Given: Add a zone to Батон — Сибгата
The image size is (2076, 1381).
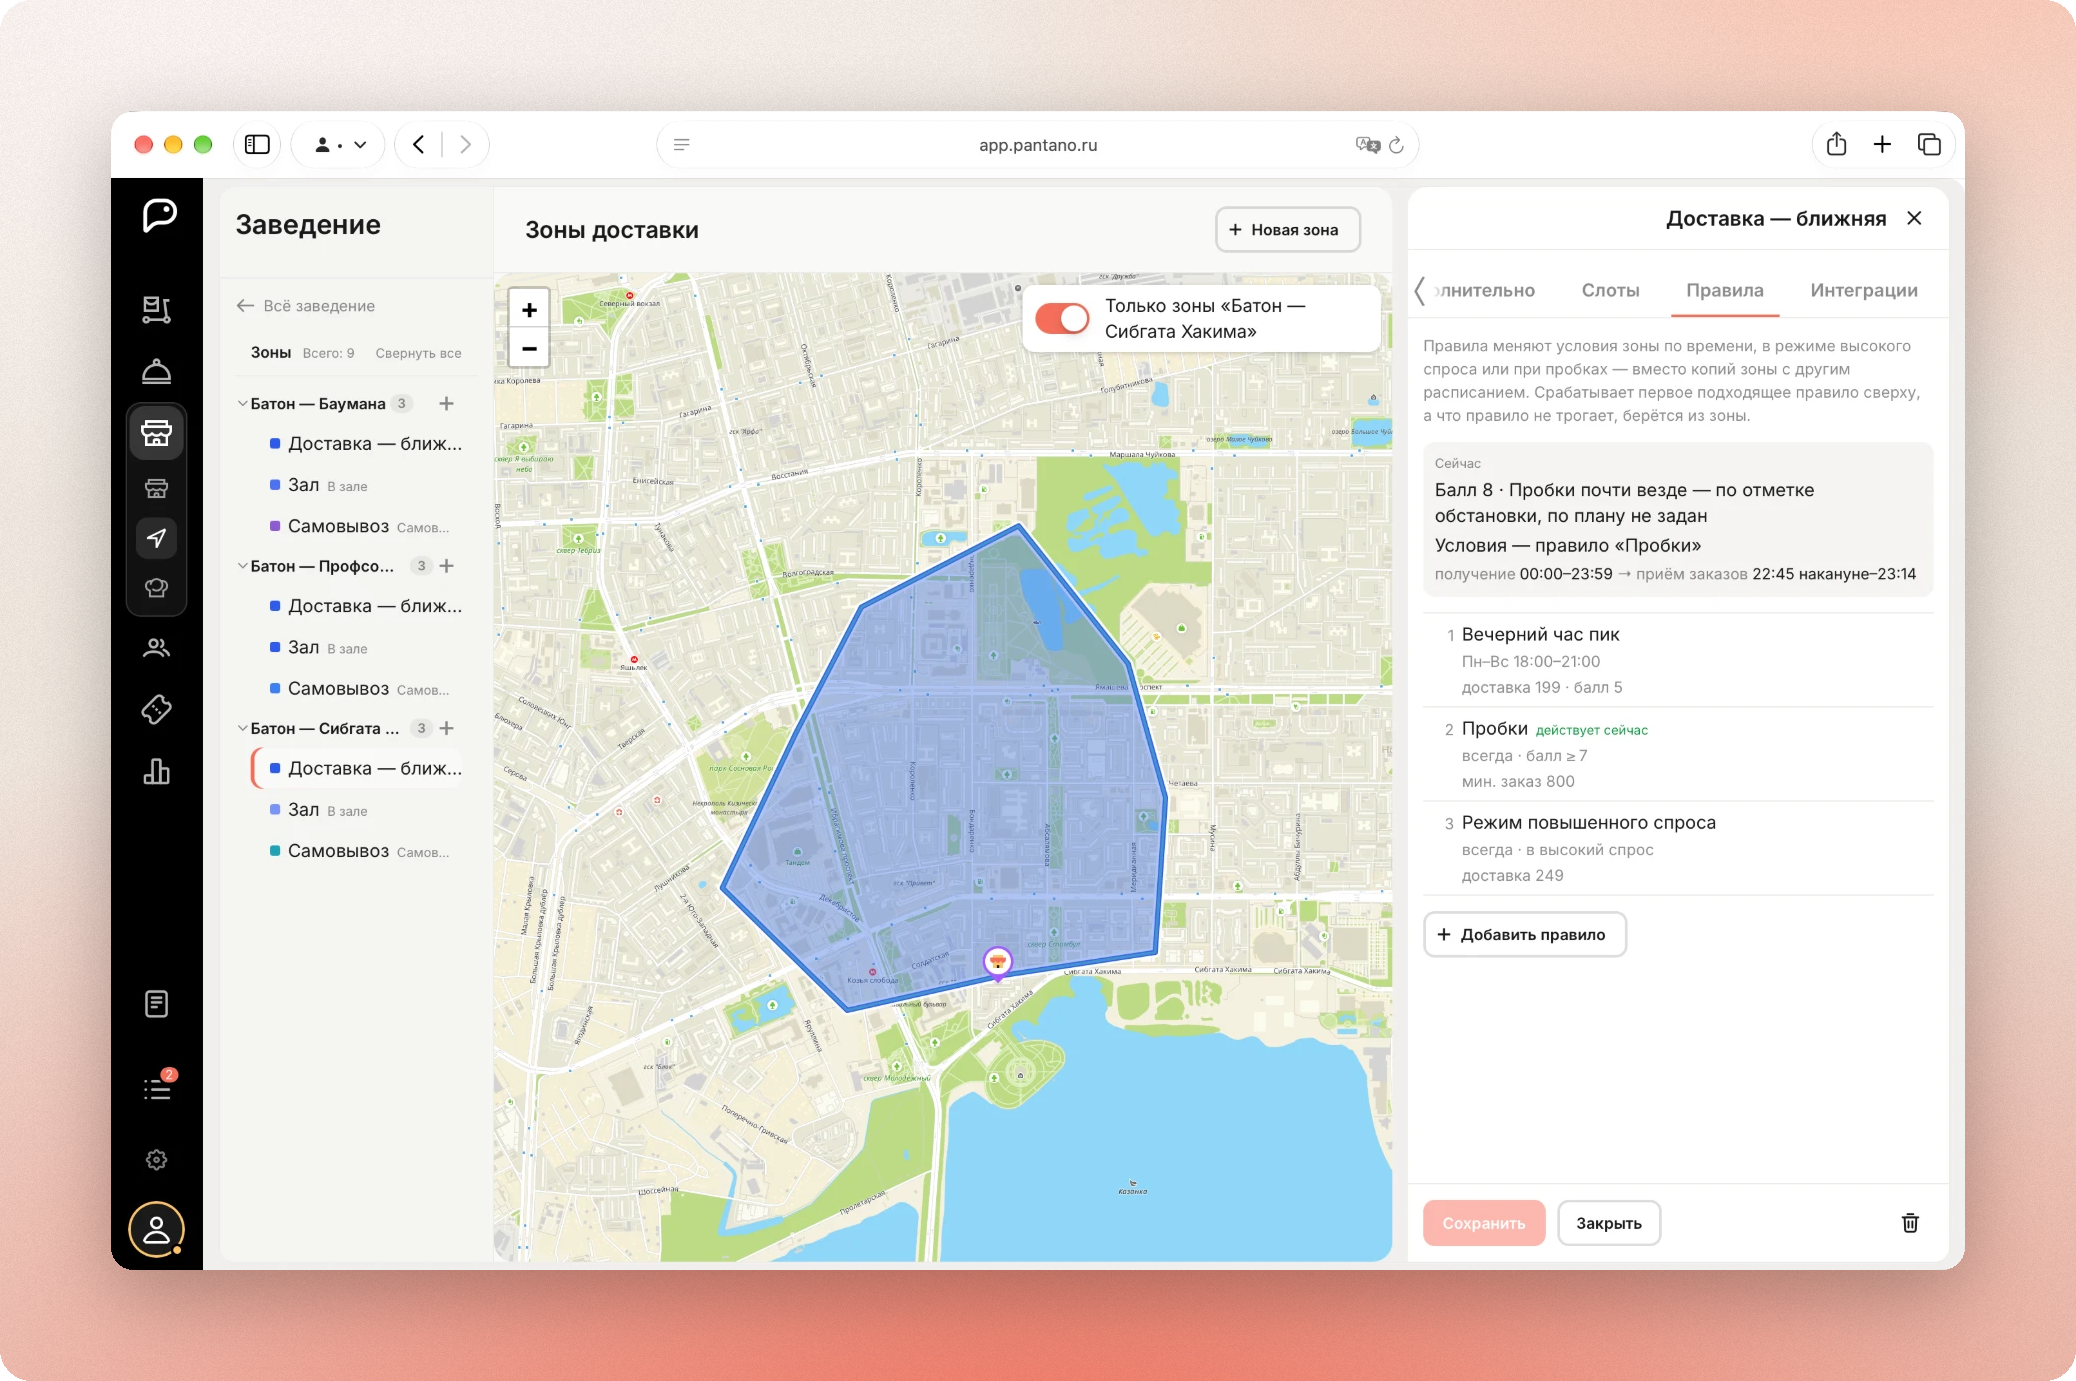Looking at the screenshot, I should (x=446, y=728).
